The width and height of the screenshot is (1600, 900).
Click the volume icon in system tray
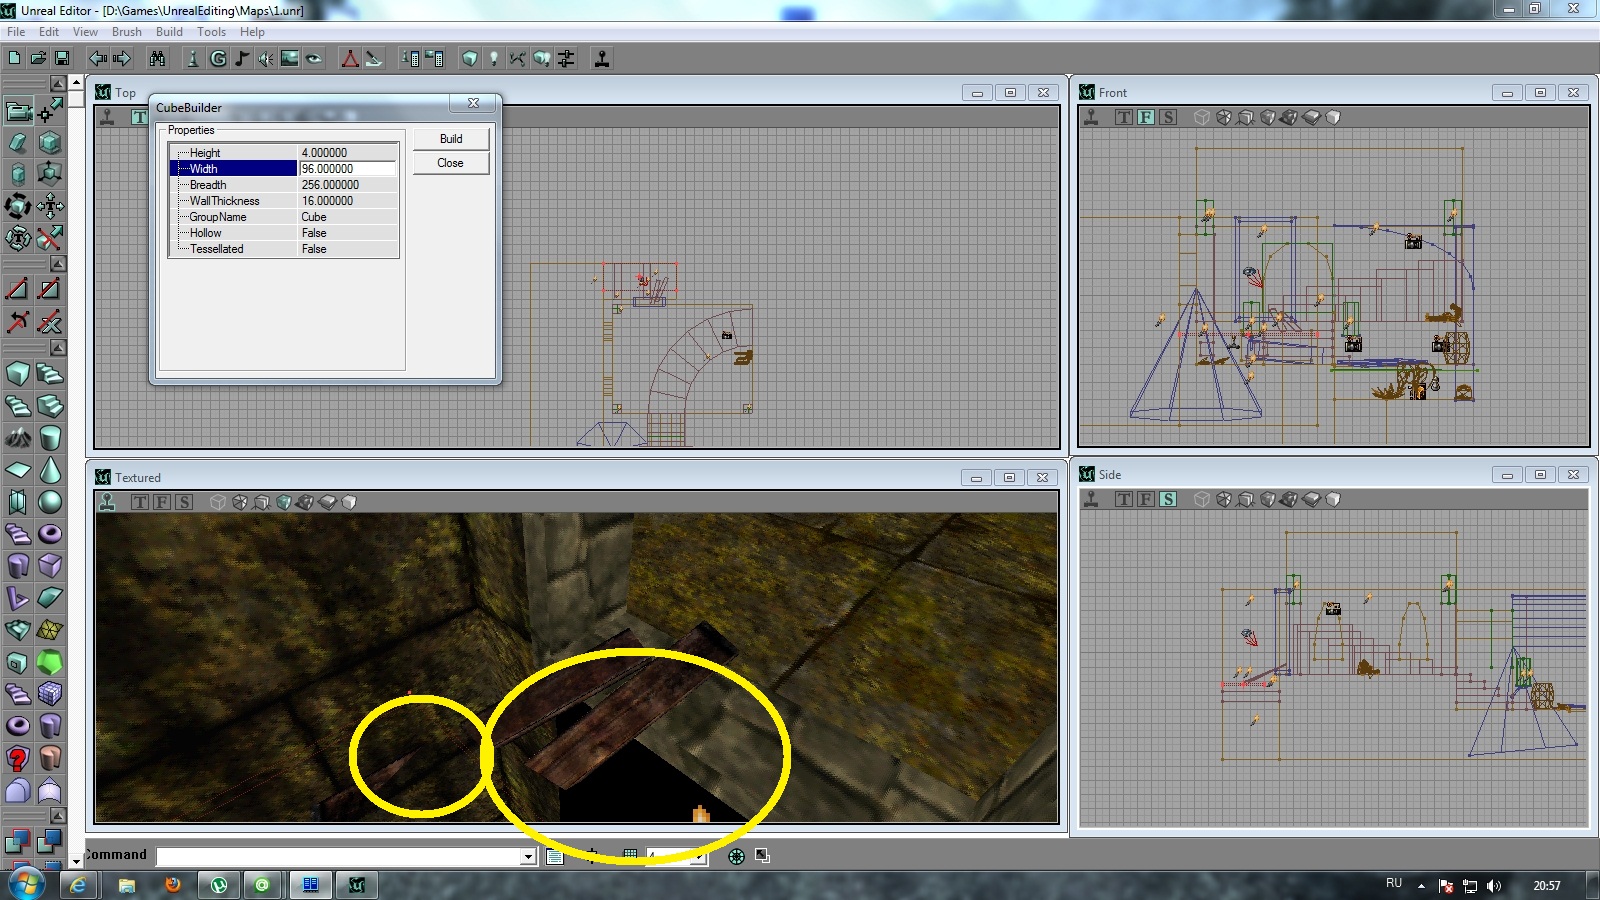point(1494,886)
